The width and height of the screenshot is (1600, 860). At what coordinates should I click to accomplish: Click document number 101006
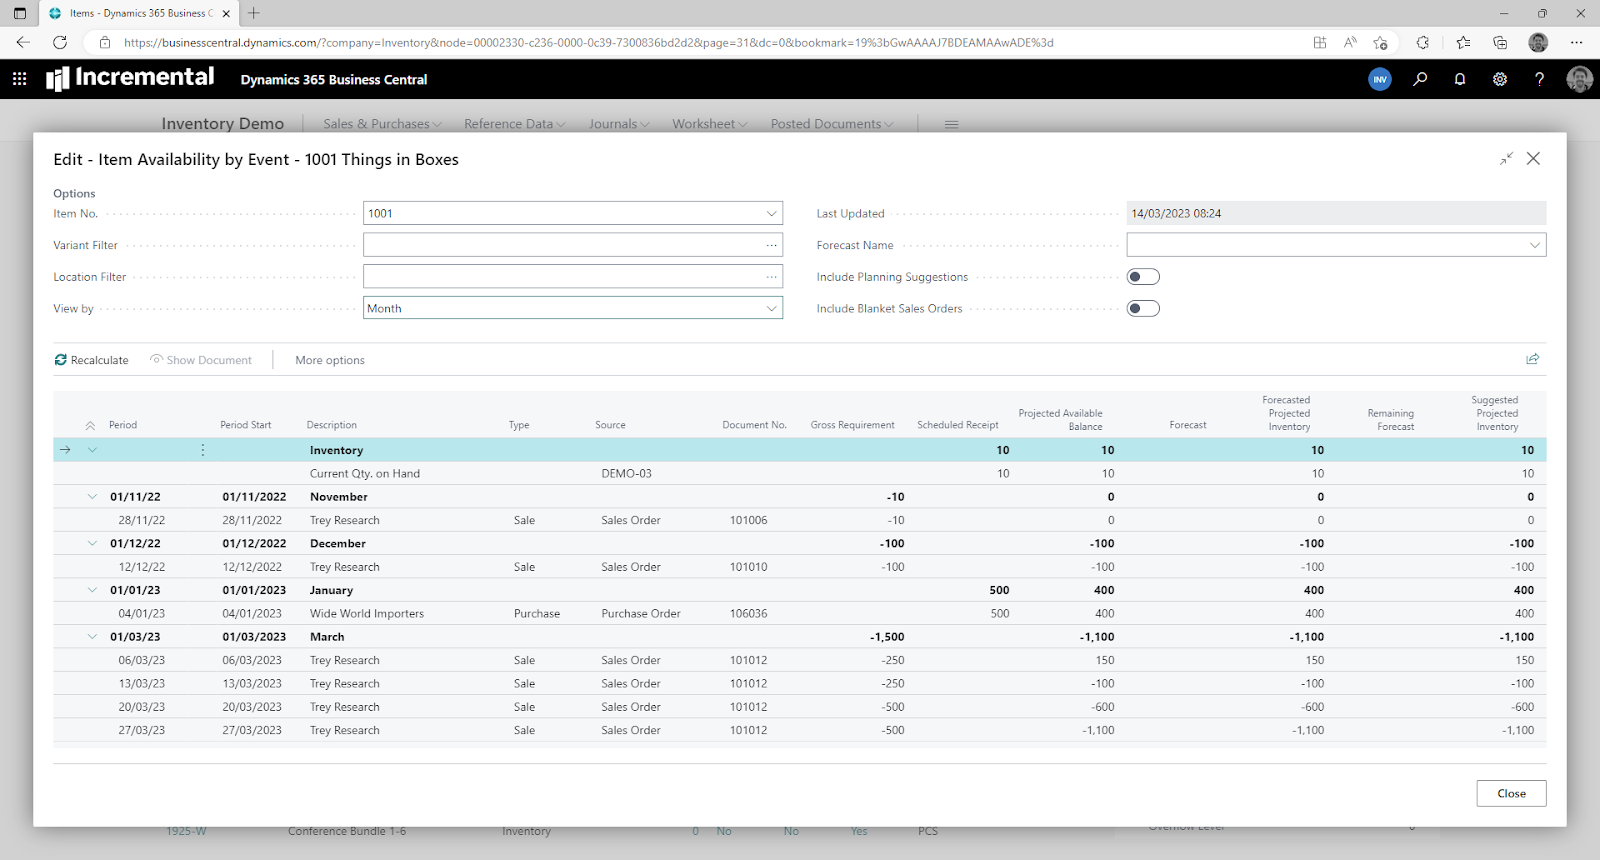point(749,520)
